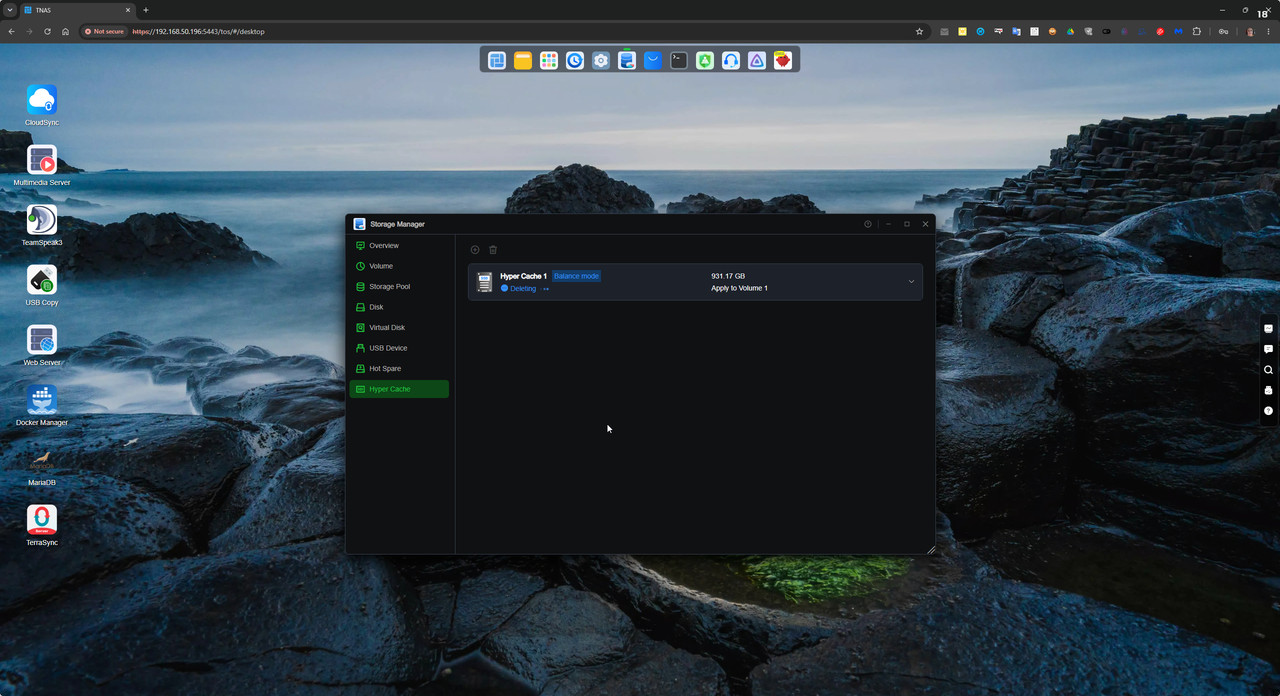Open the green security shield dock icon
The height and width of the screenshot is (696, 1280).
pyautogui.click(x=705, y=61)
